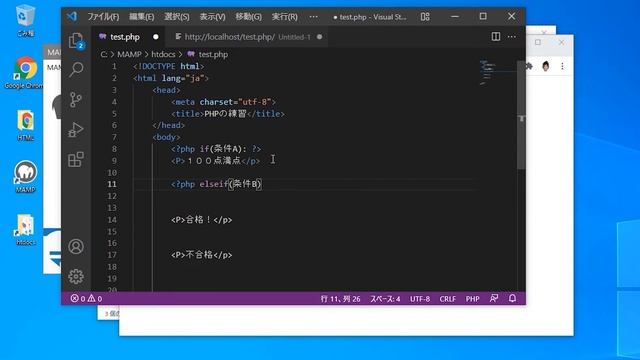Click the closing </head> tag line

pyautogui.click(x=169, y=125)
